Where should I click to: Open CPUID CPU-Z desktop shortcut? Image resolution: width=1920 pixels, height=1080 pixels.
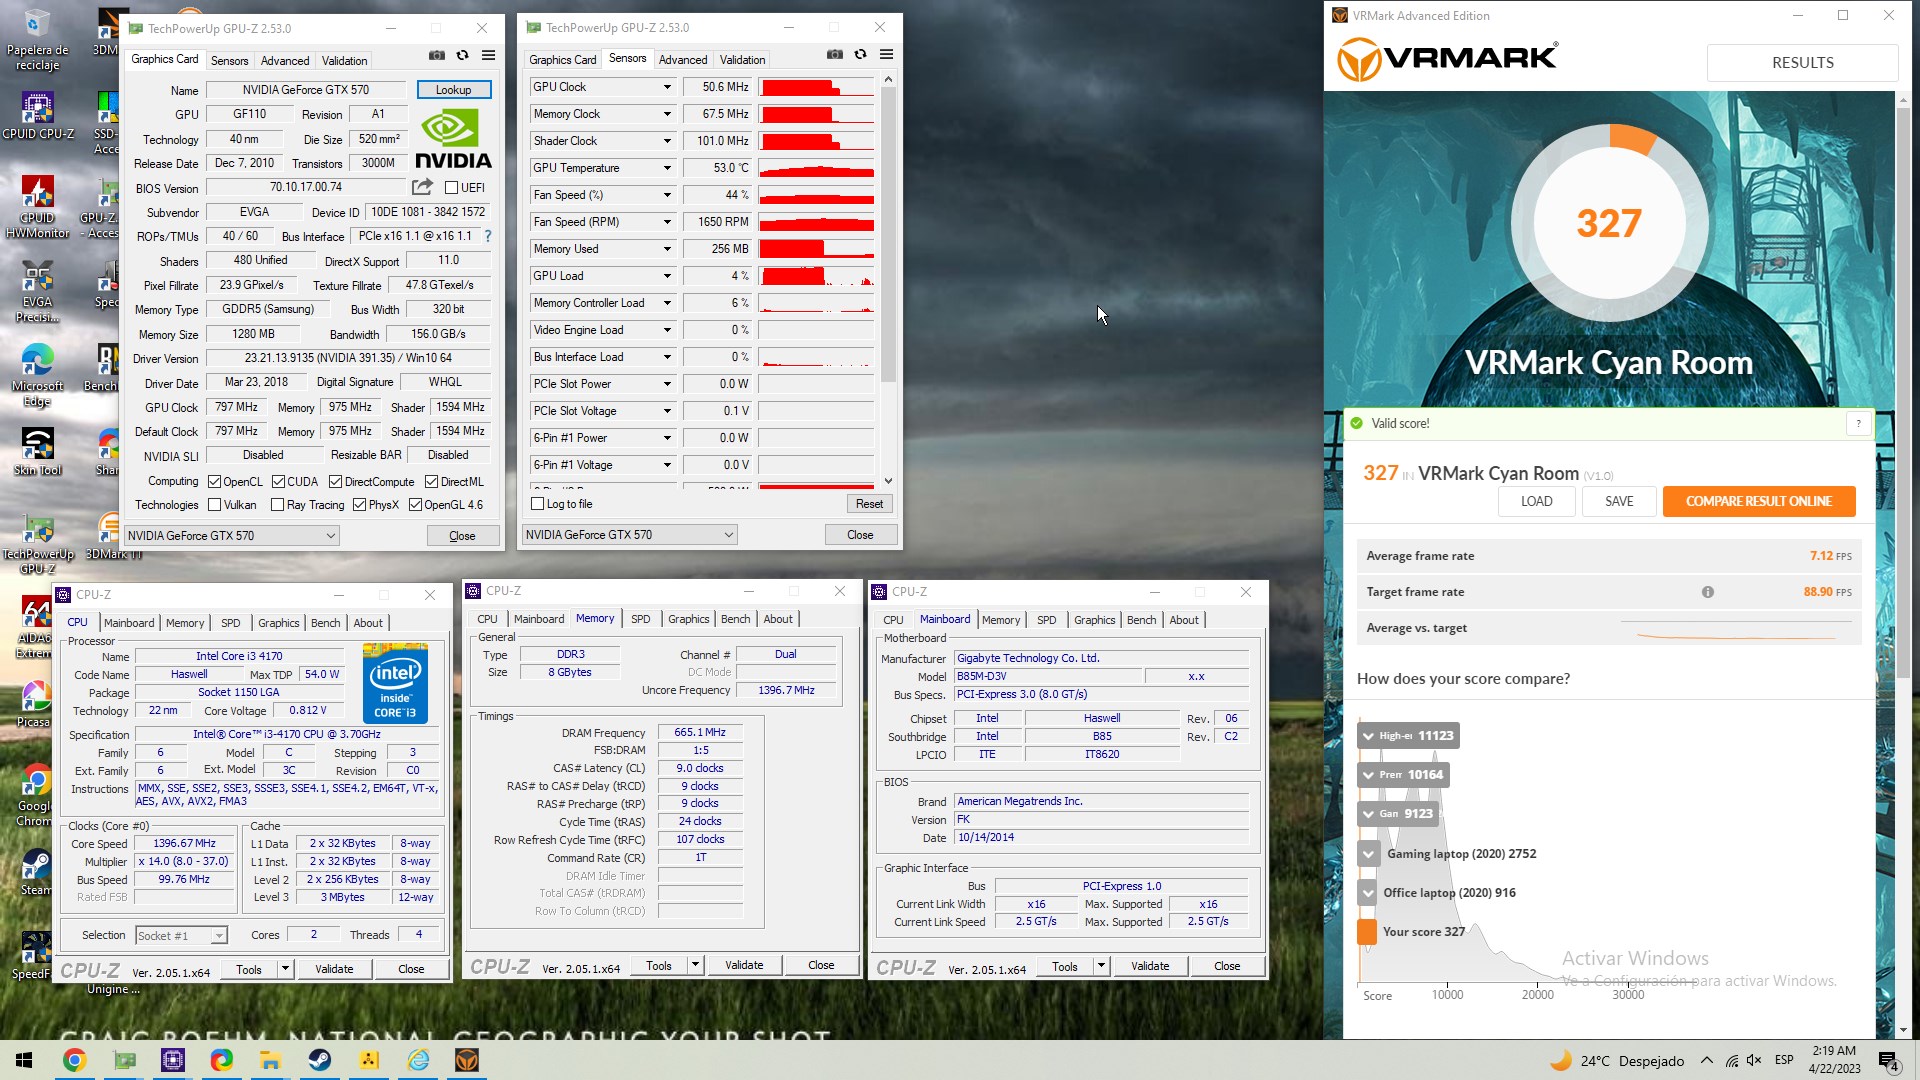tap(37, 116)
